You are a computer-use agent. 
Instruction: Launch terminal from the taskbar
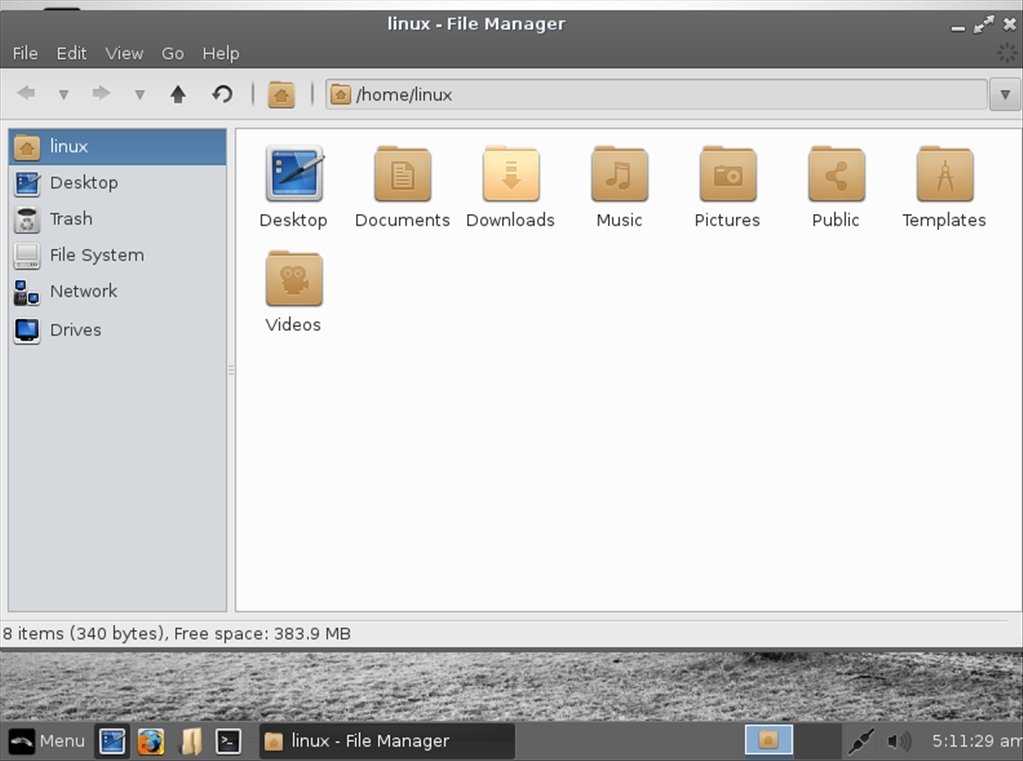point(228,741)
